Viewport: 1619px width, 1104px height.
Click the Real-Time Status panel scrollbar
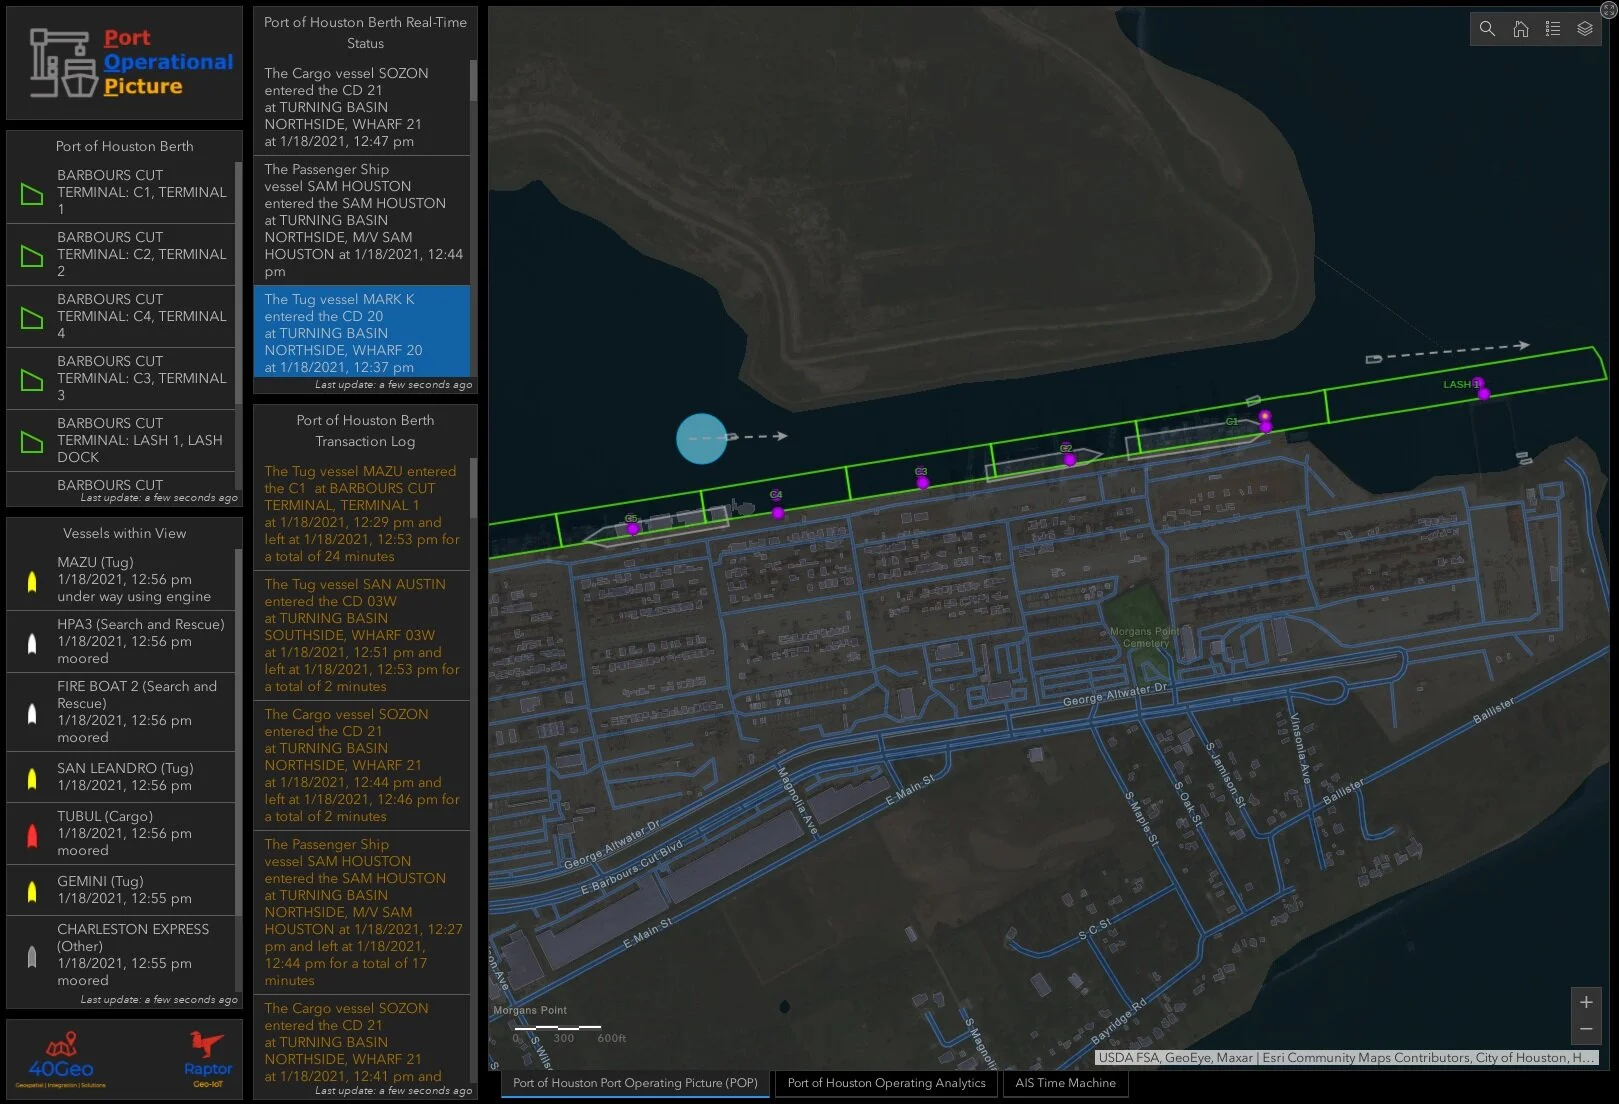pyautogui.click(x=473, y=218)
